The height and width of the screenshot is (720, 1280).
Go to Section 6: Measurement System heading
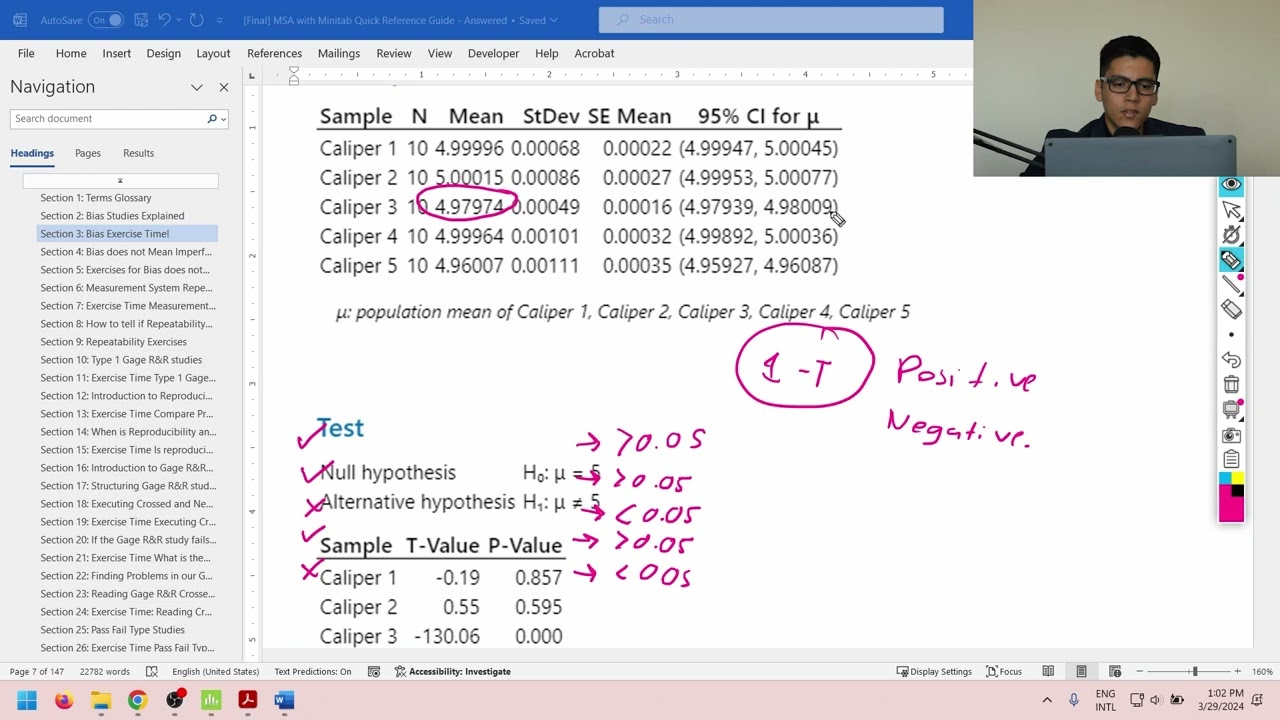click(x=127, y=288)
